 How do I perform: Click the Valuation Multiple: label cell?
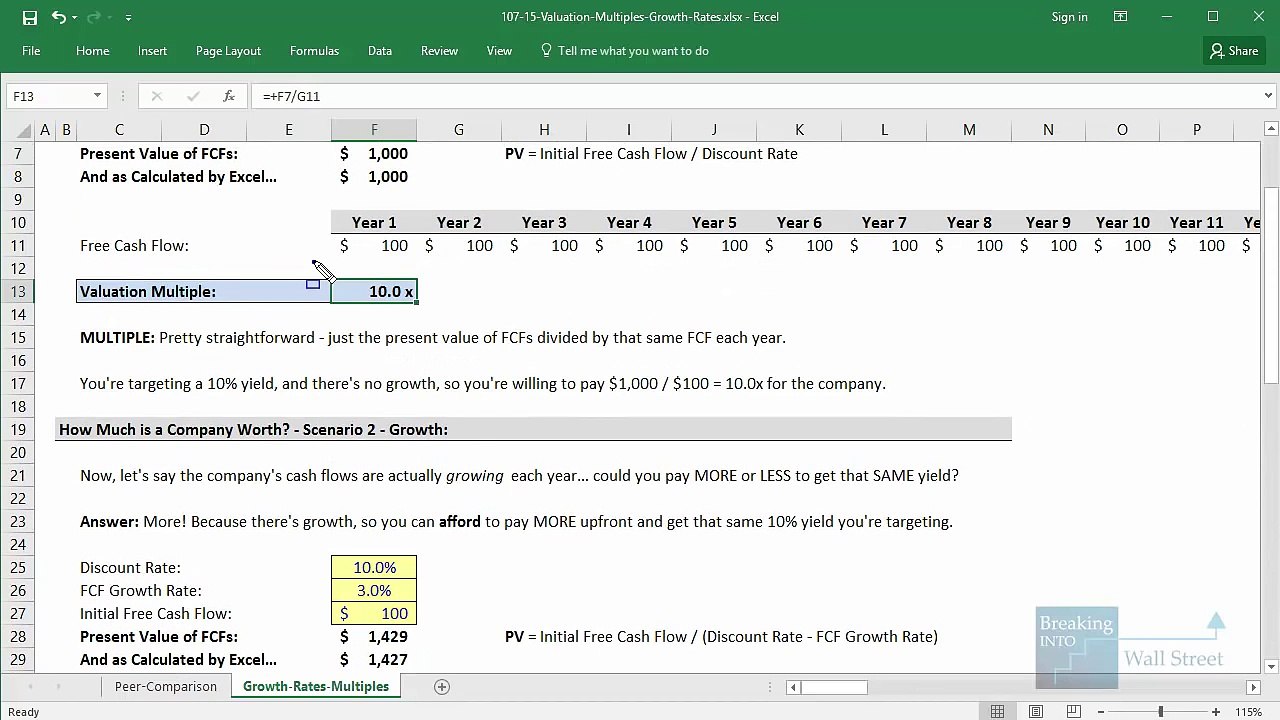(x=204, y=292)
